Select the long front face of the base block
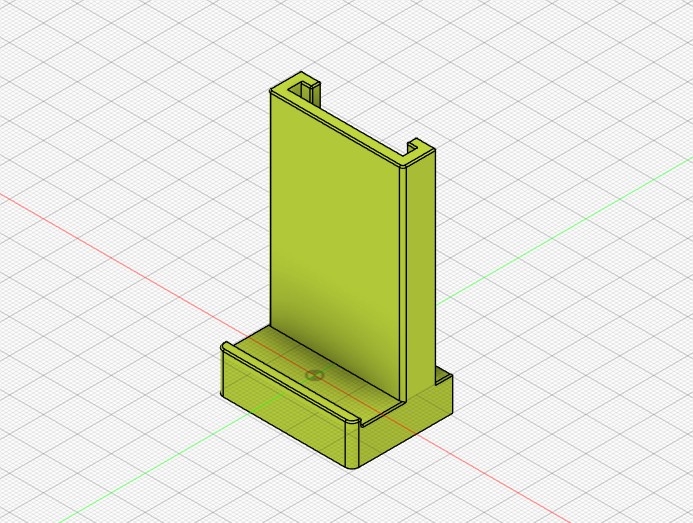The width and height of the screenshot is (693, 523). click(283, 409)
